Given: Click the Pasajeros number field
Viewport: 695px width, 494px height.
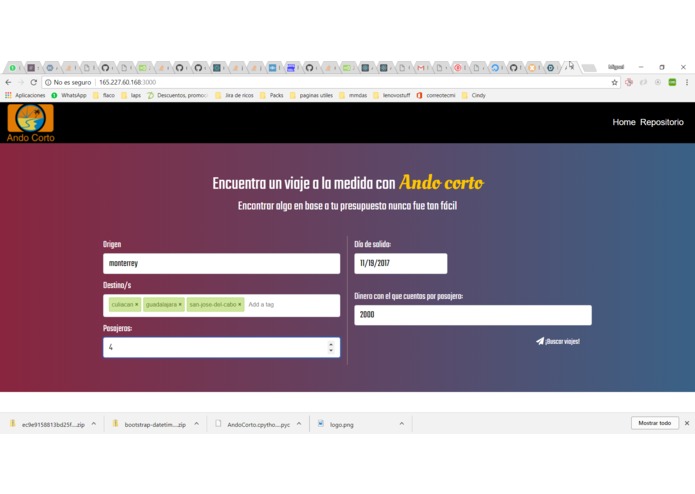Looking at the screenshot, I should [221, 347].
